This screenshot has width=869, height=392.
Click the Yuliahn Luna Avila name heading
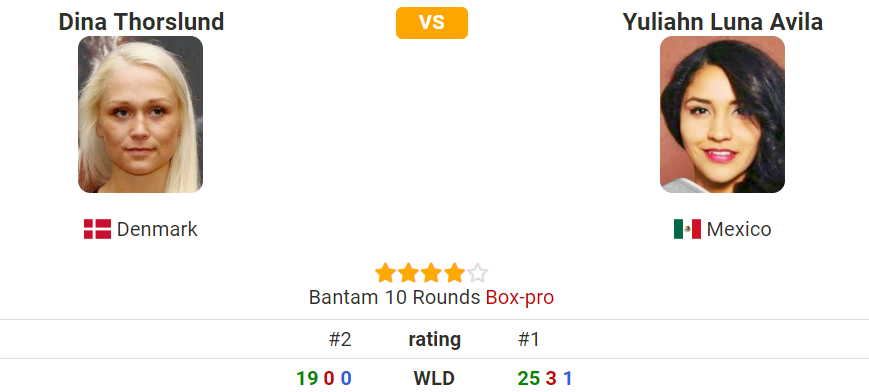click(x=723, y=22)
